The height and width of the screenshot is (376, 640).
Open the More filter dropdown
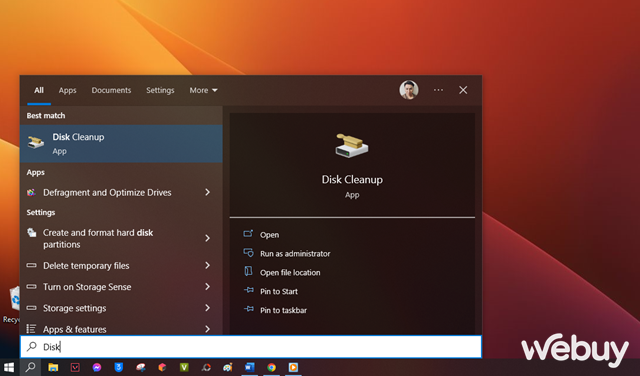203,90
